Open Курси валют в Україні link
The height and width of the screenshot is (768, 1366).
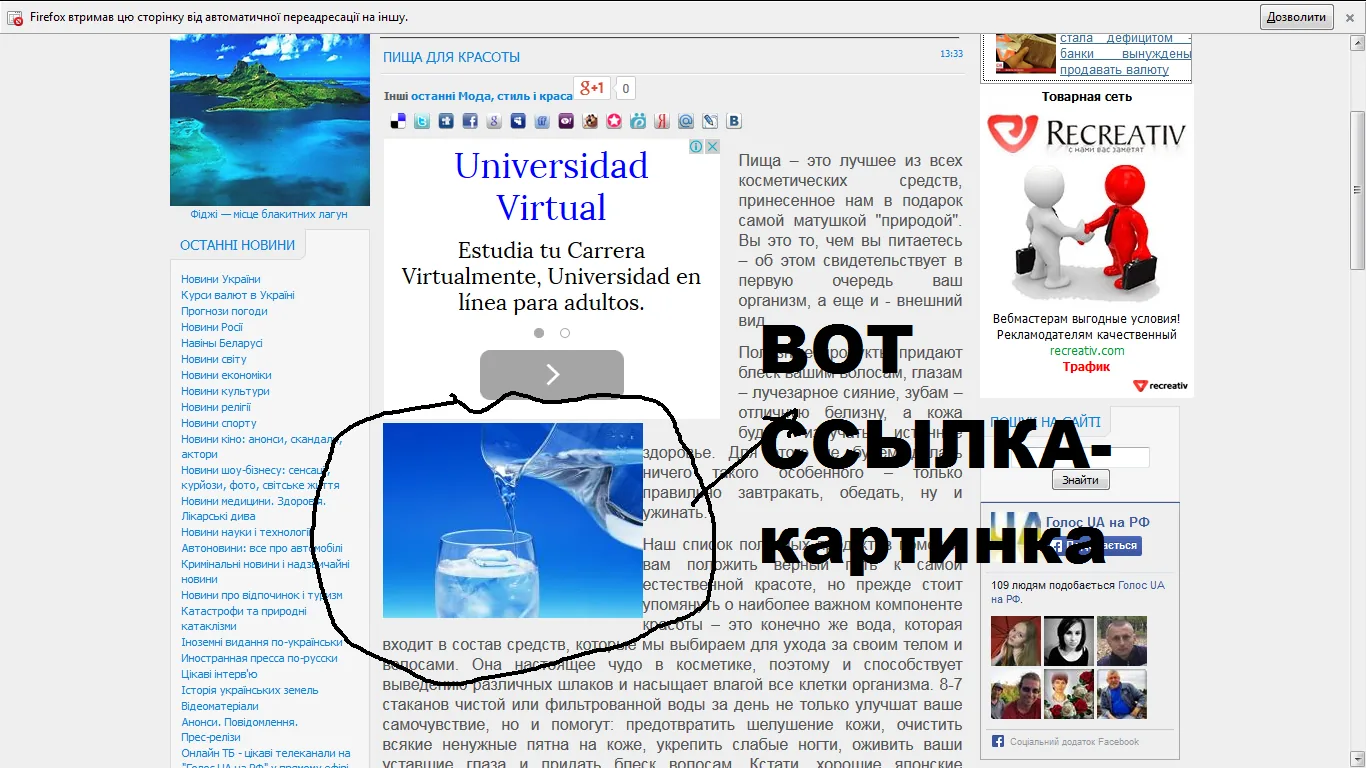pyautogui.click(x=238, y=295)
